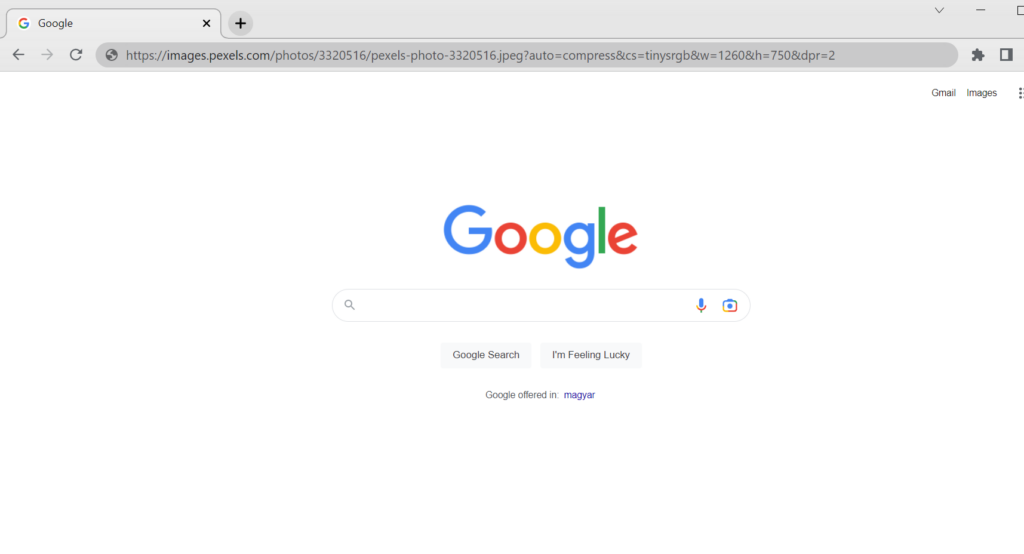Start voice search with microphone

tap(701, 305)
